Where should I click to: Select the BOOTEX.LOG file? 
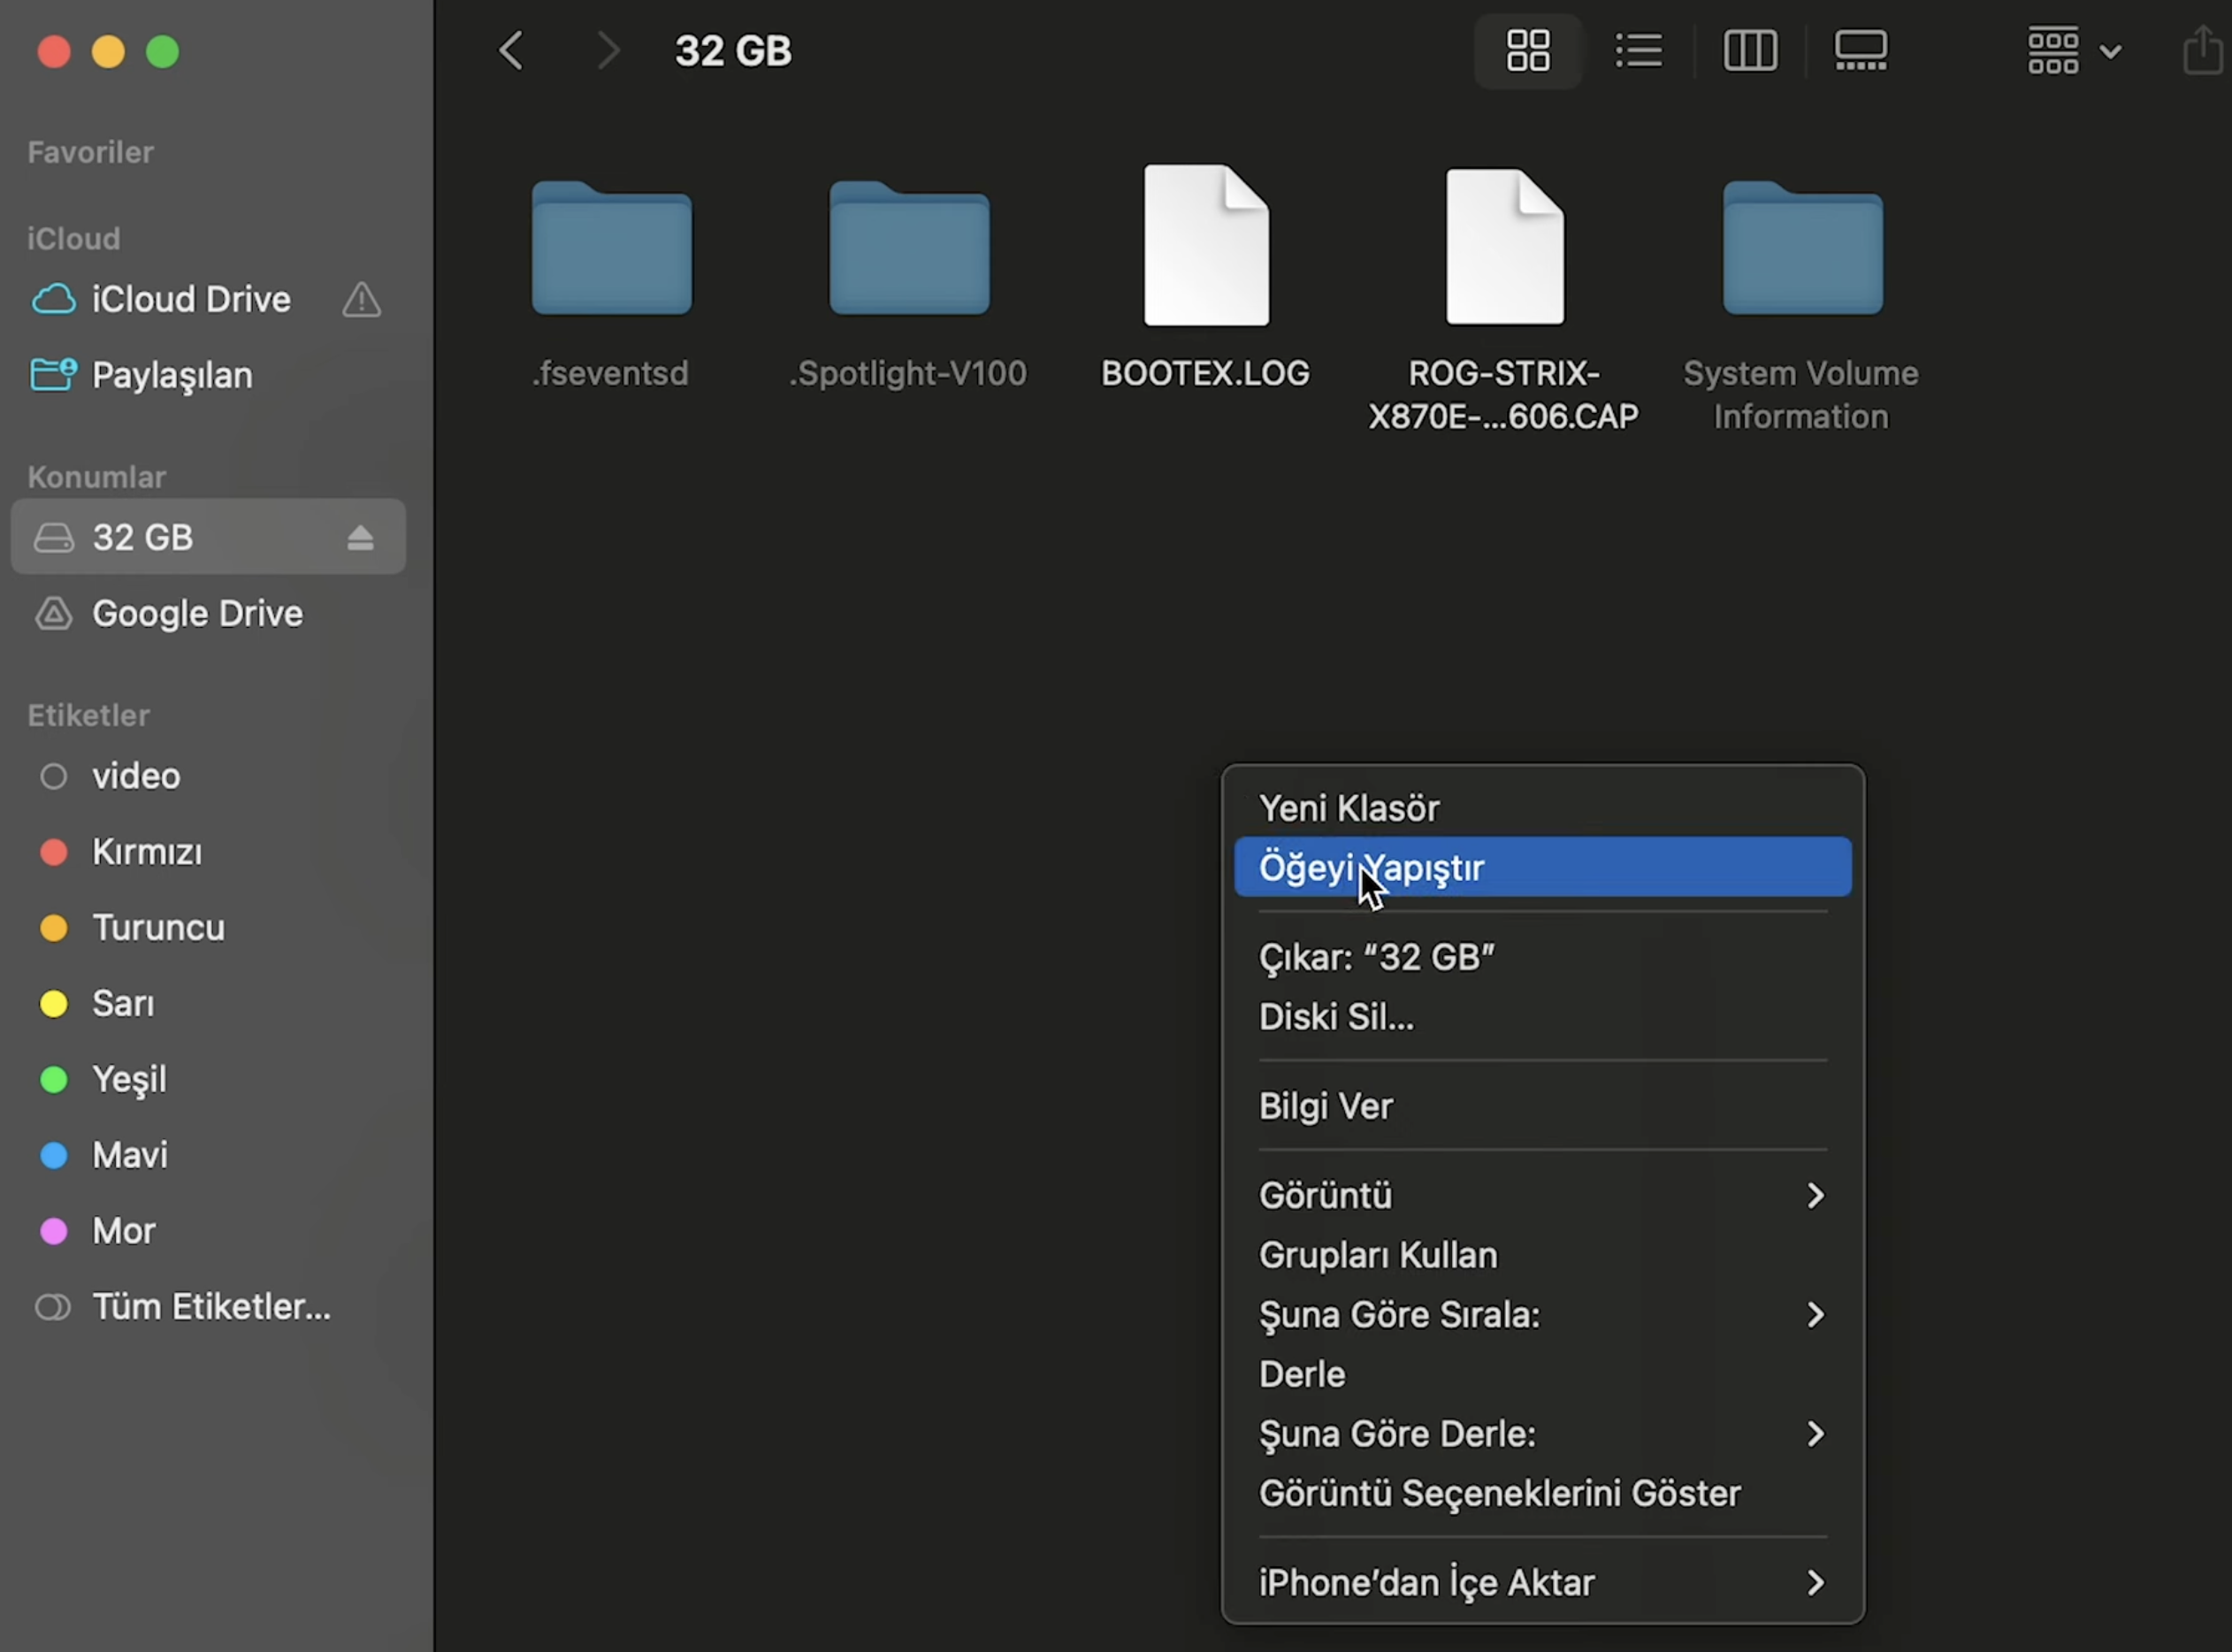[x=1205, y=247]
